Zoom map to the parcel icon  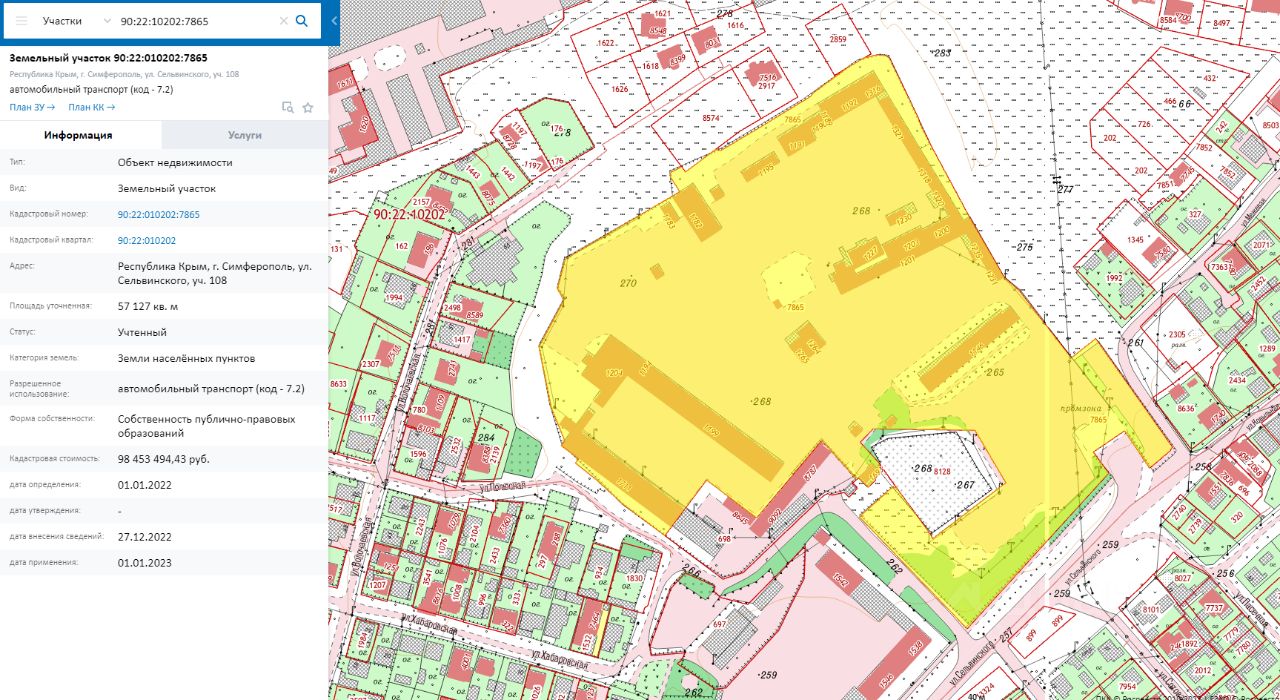pyautogui.click(x=288, y=107)
